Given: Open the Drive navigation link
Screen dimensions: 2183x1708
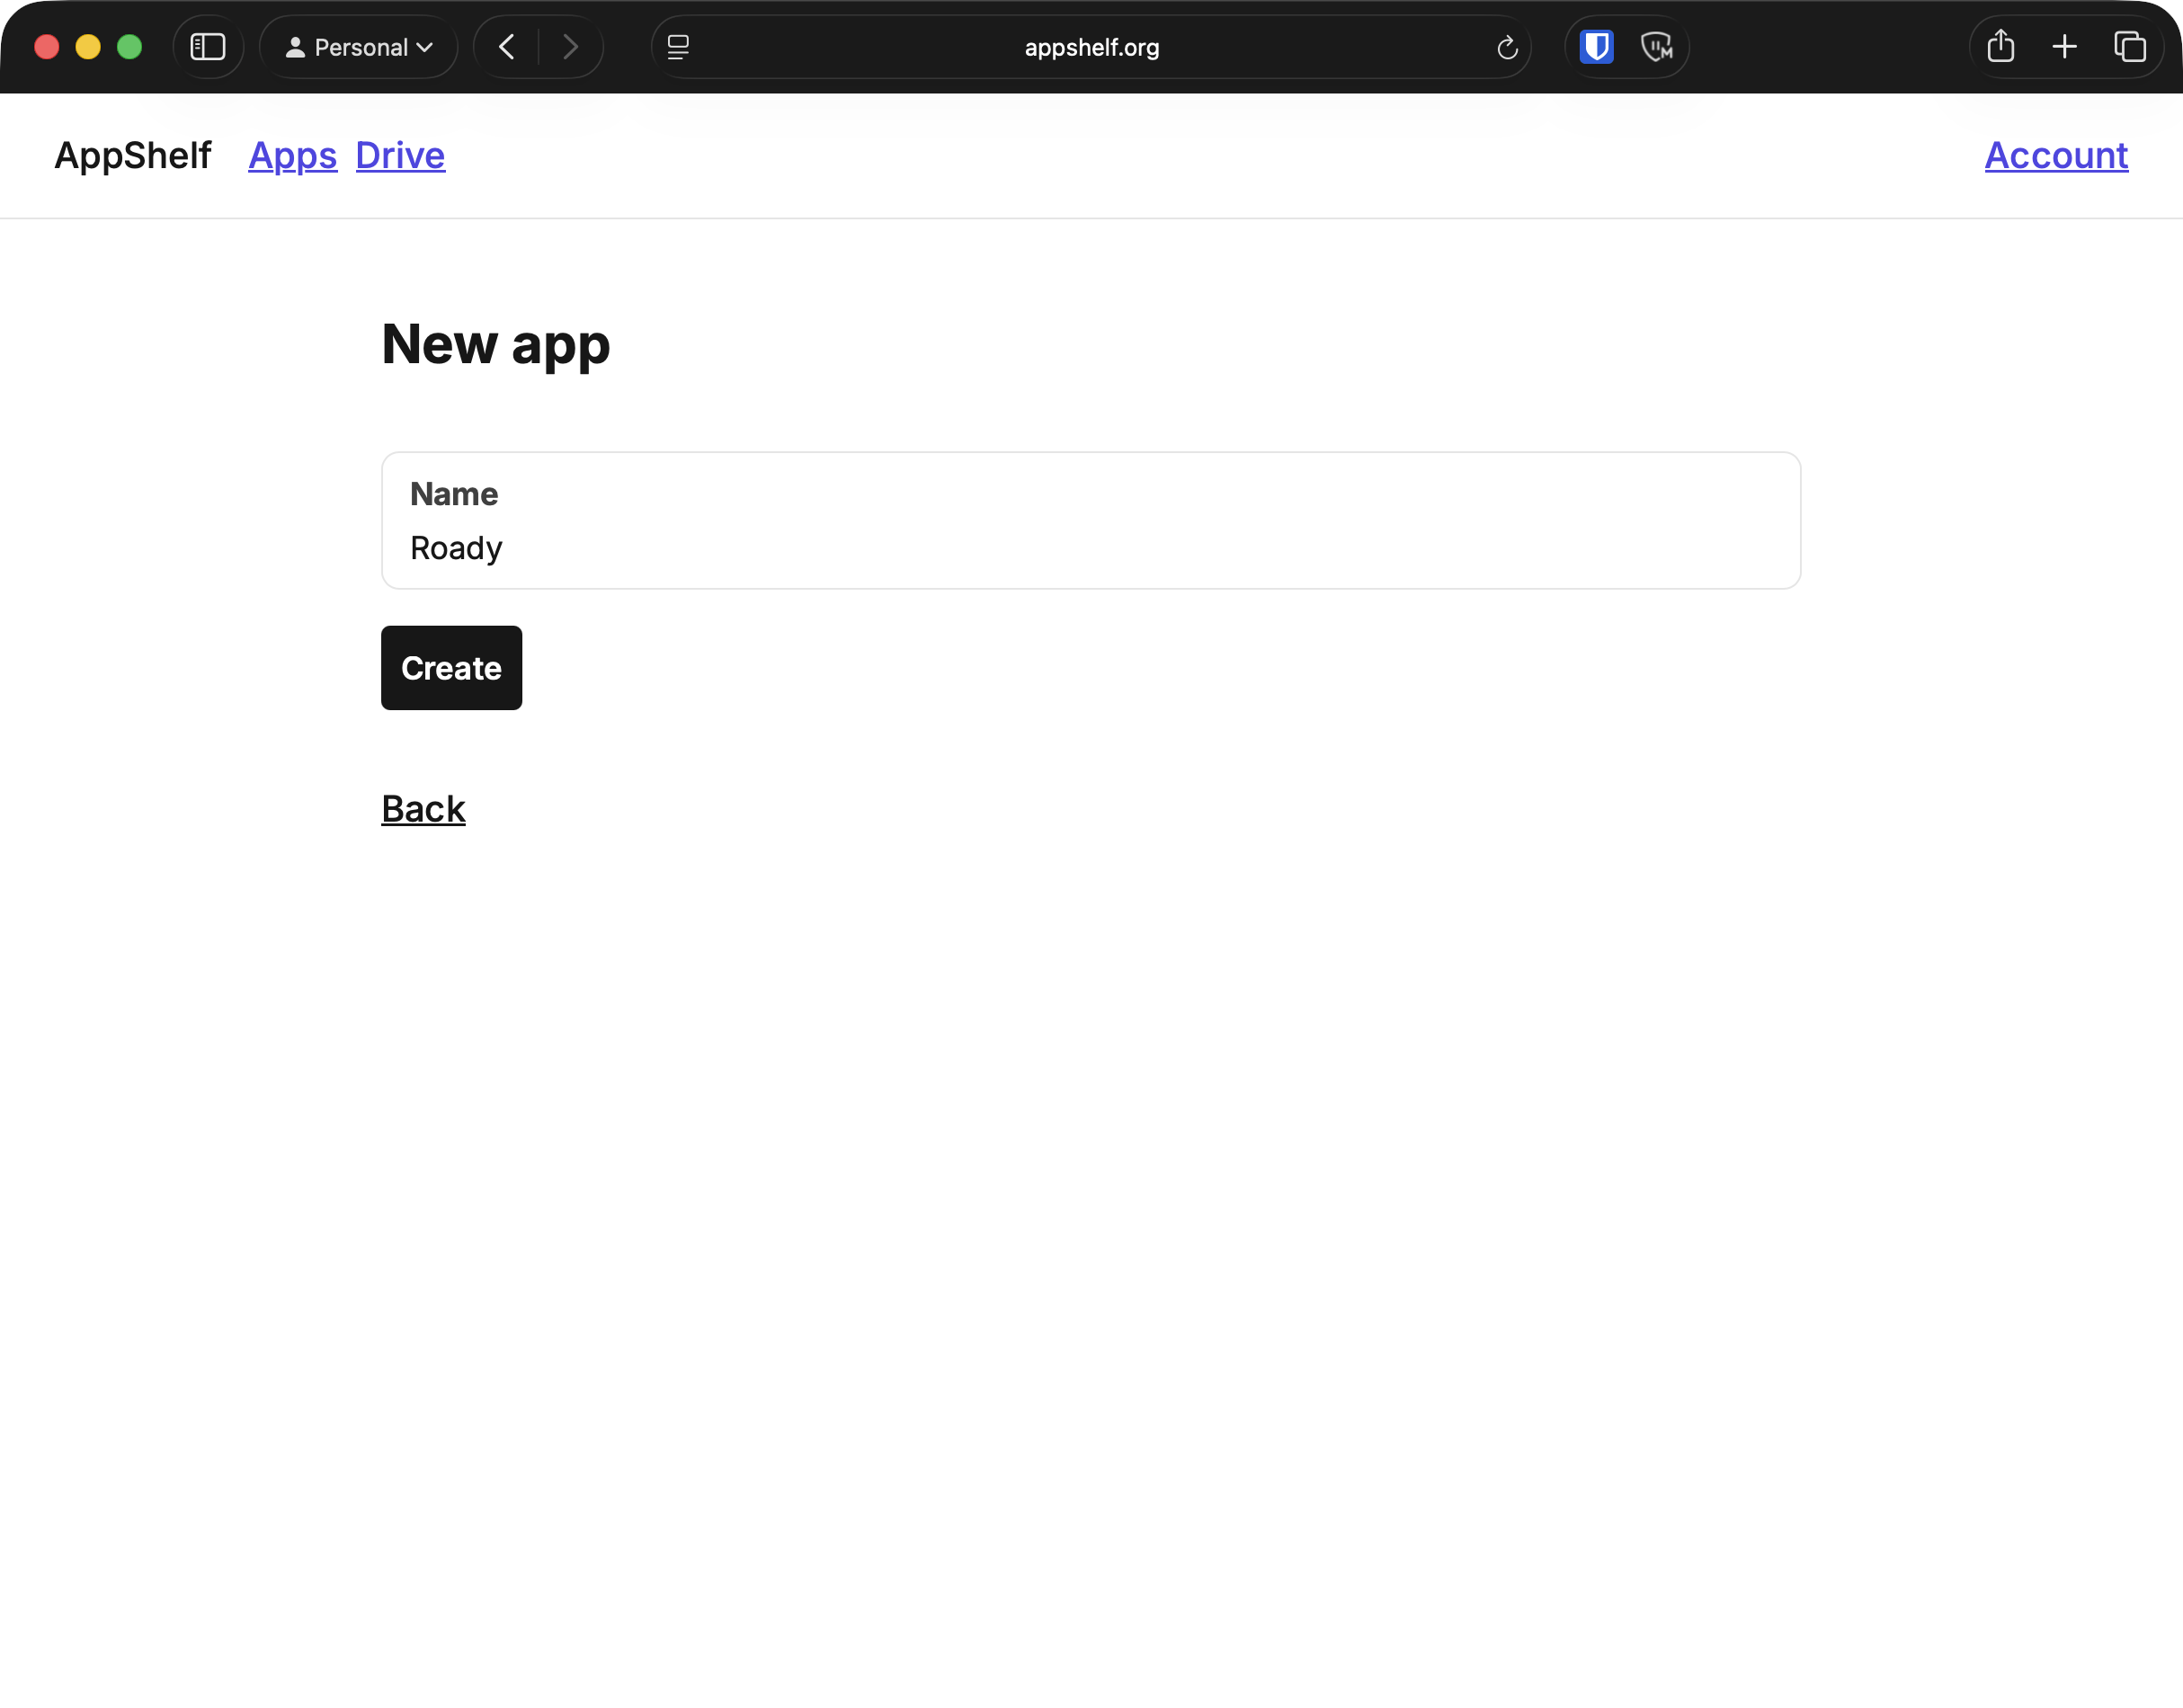Looking at the screenshot, I should pos(400,155).
